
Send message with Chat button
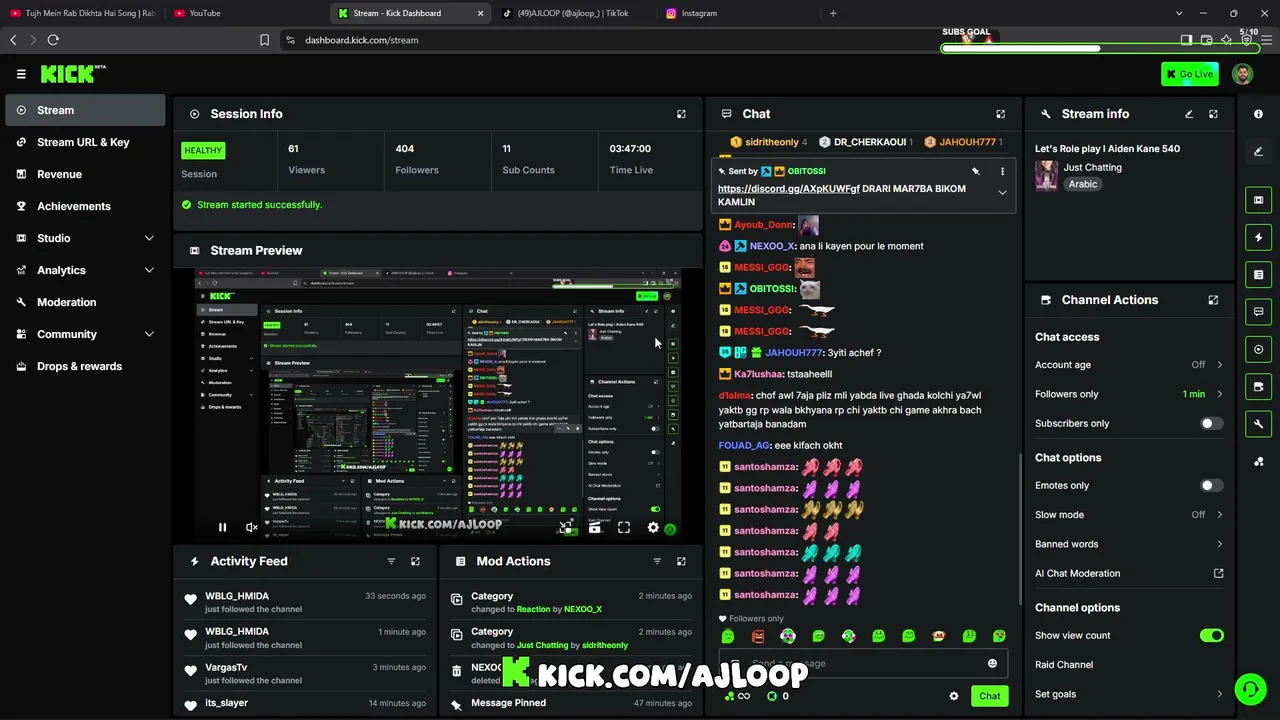[989, 696]
